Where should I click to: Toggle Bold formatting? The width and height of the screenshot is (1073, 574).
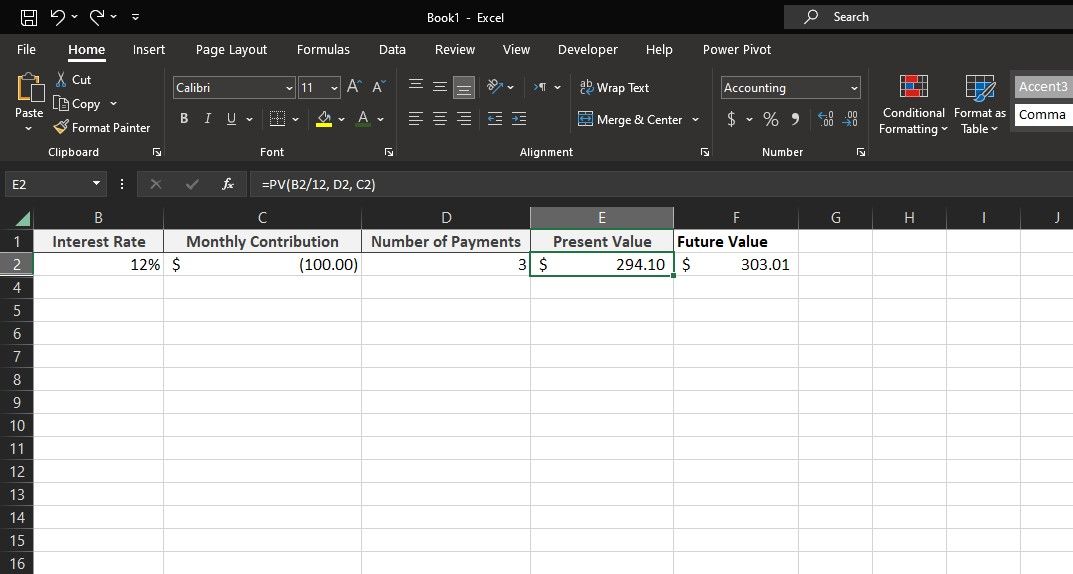coord(184,119)
